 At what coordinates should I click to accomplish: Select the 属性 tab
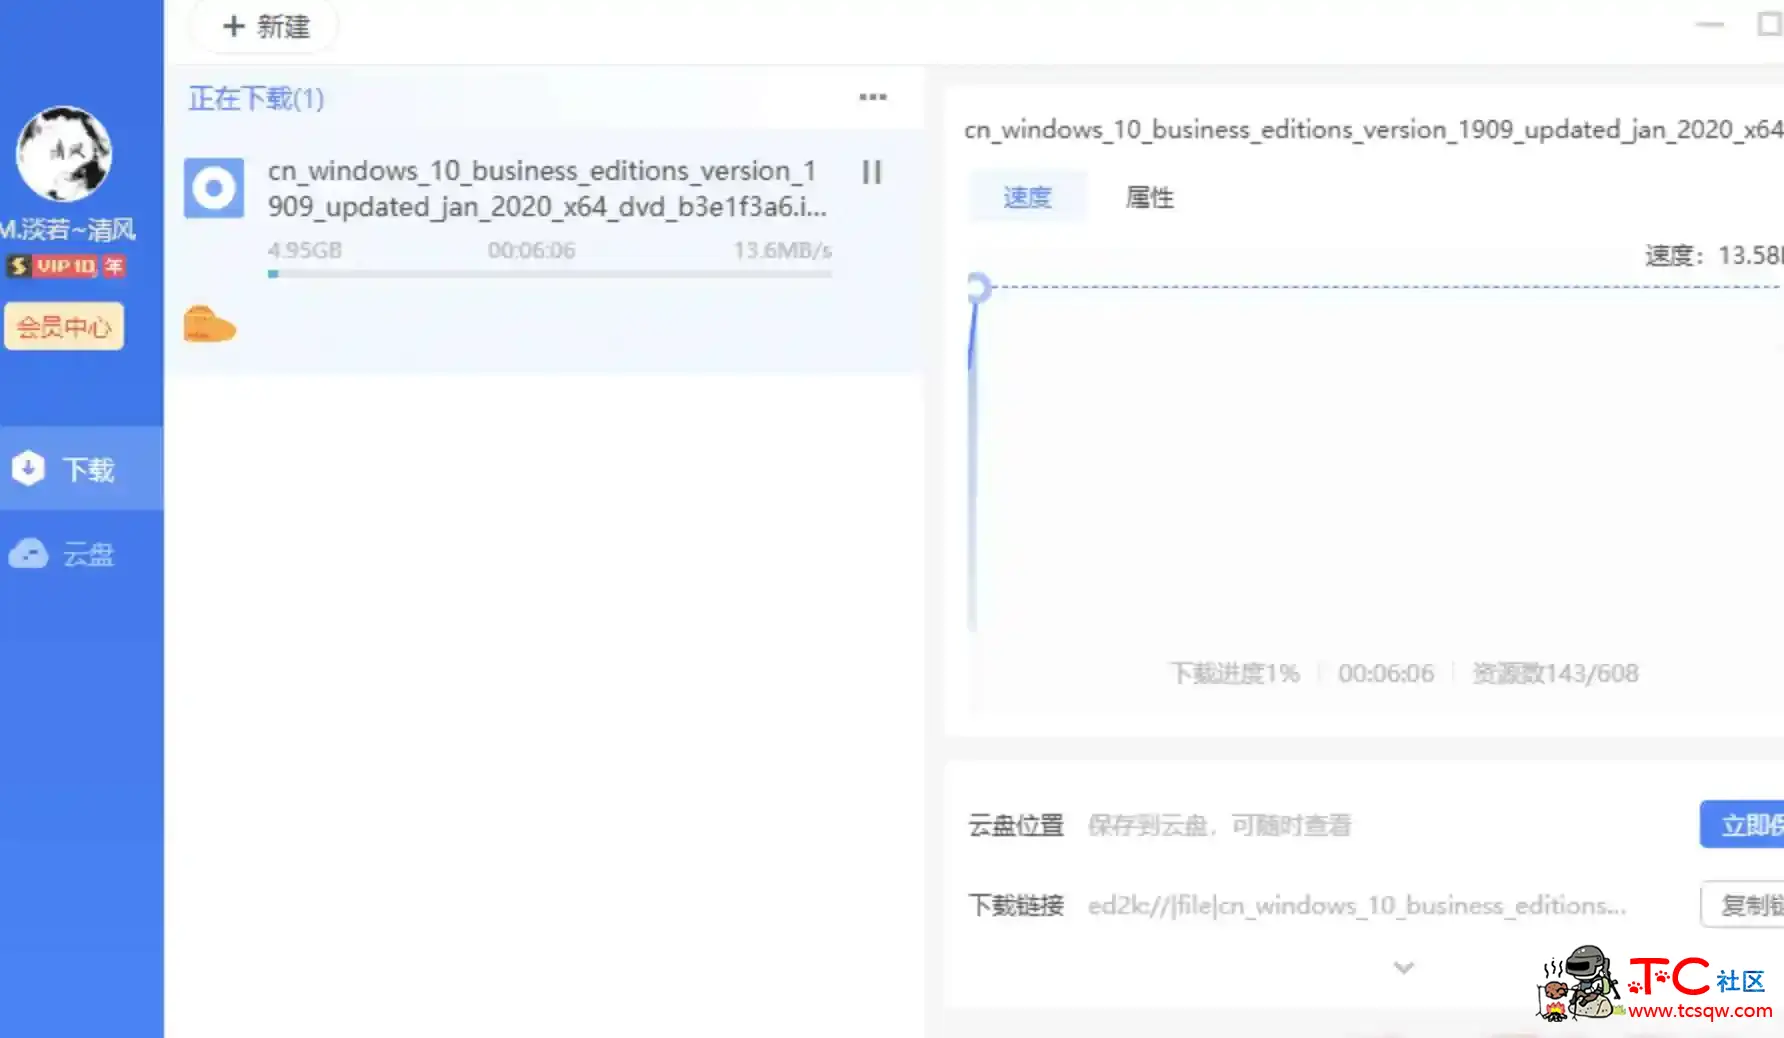[1149, 197]
